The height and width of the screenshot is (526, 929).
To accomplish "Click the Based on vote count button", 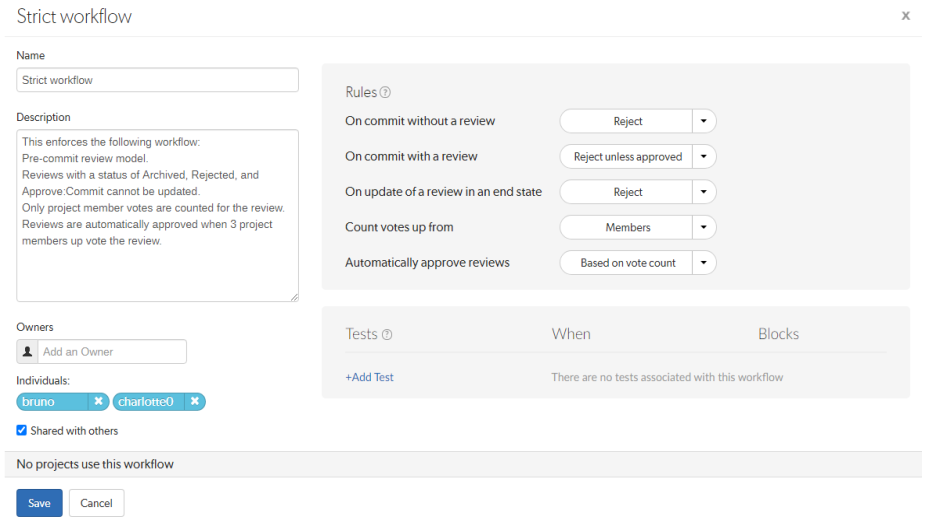I will [x=626, y=262].
